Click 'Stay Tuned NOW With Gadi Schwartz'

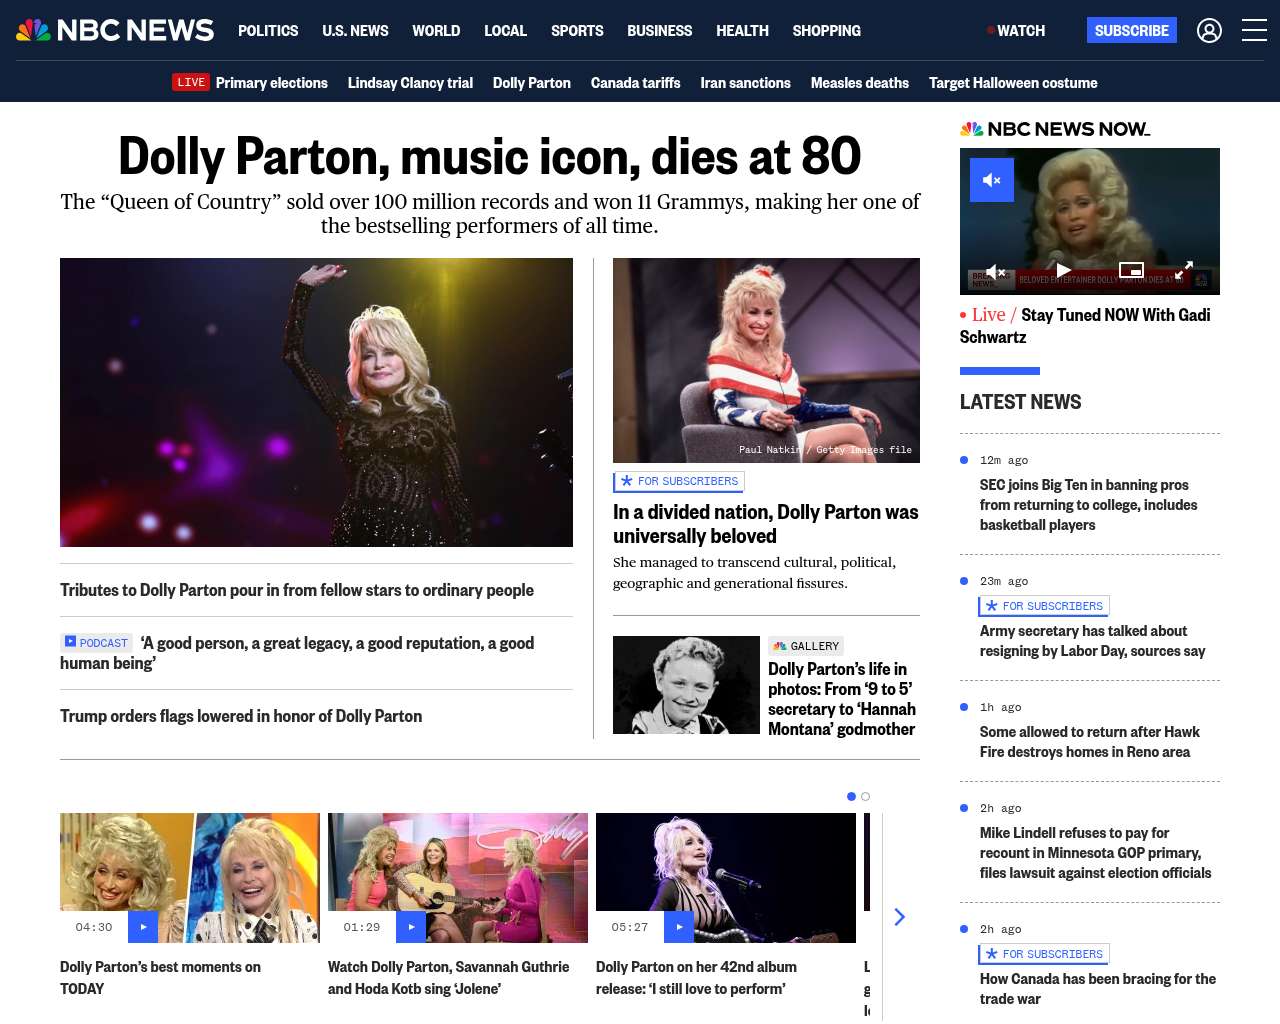coord(1085,326)
